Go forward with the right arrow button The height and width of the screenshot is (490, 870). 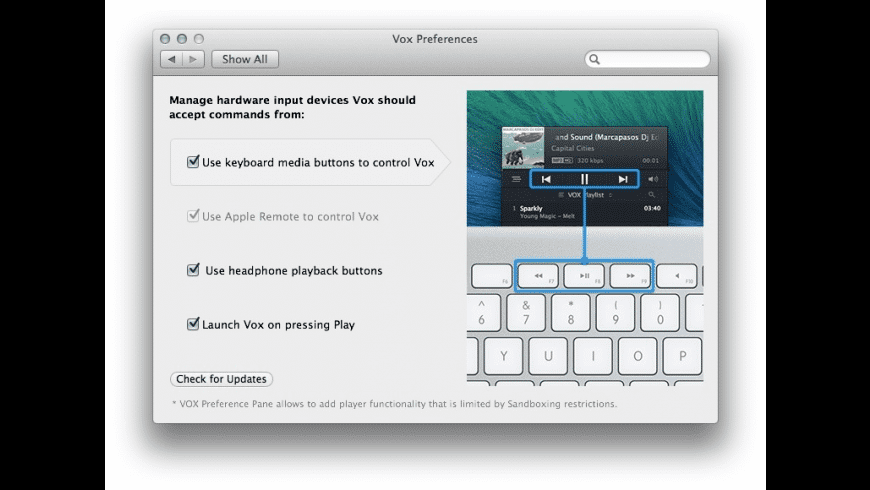[193, 59]
